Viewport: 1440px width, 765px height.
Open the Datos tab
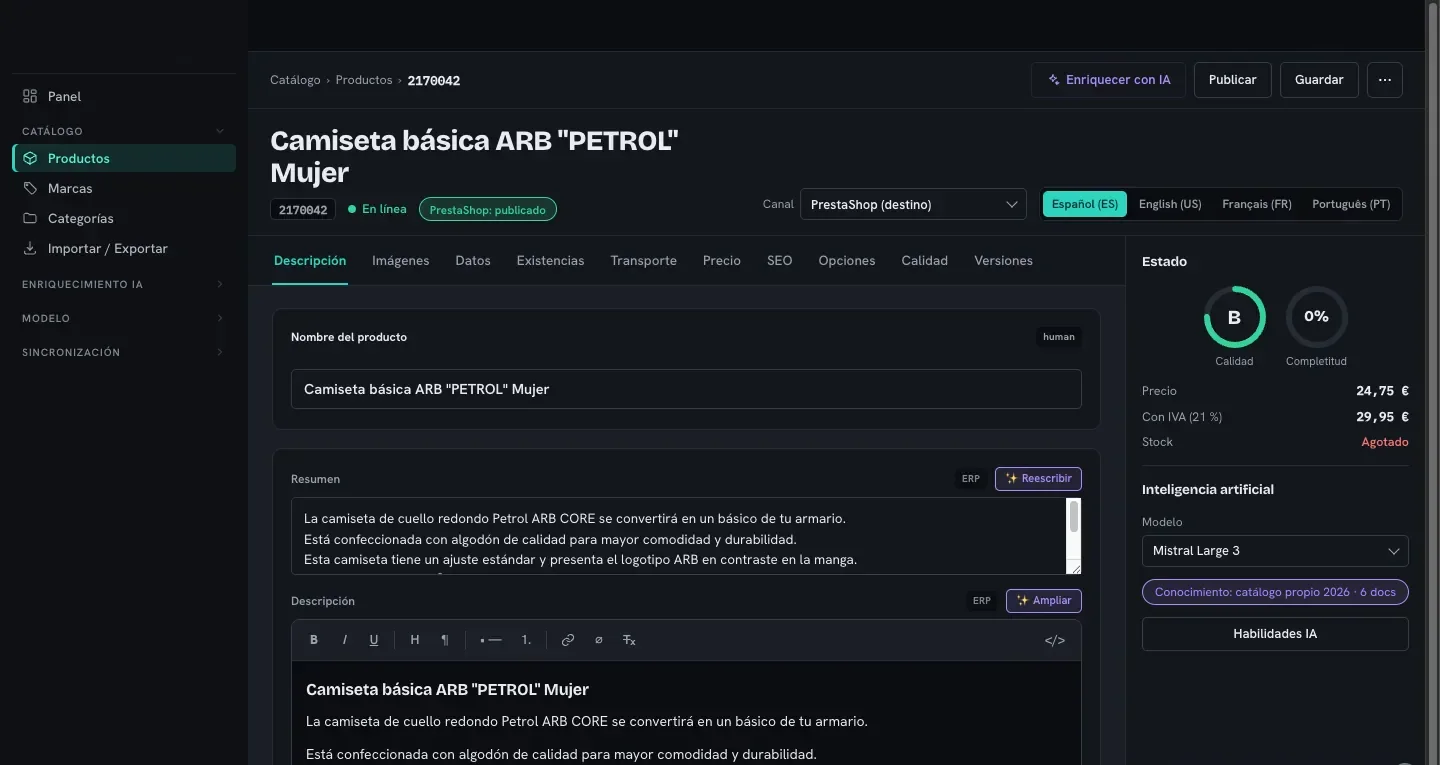coord(473,260)
